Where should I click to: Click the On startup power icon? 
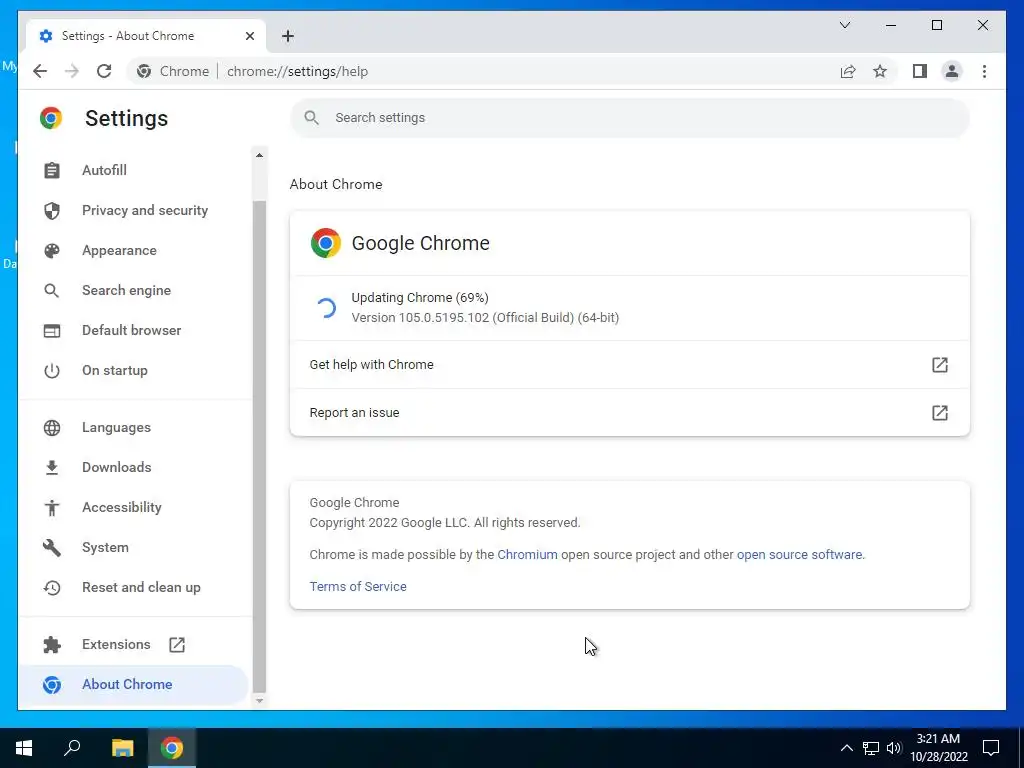(x=52, y=371)
